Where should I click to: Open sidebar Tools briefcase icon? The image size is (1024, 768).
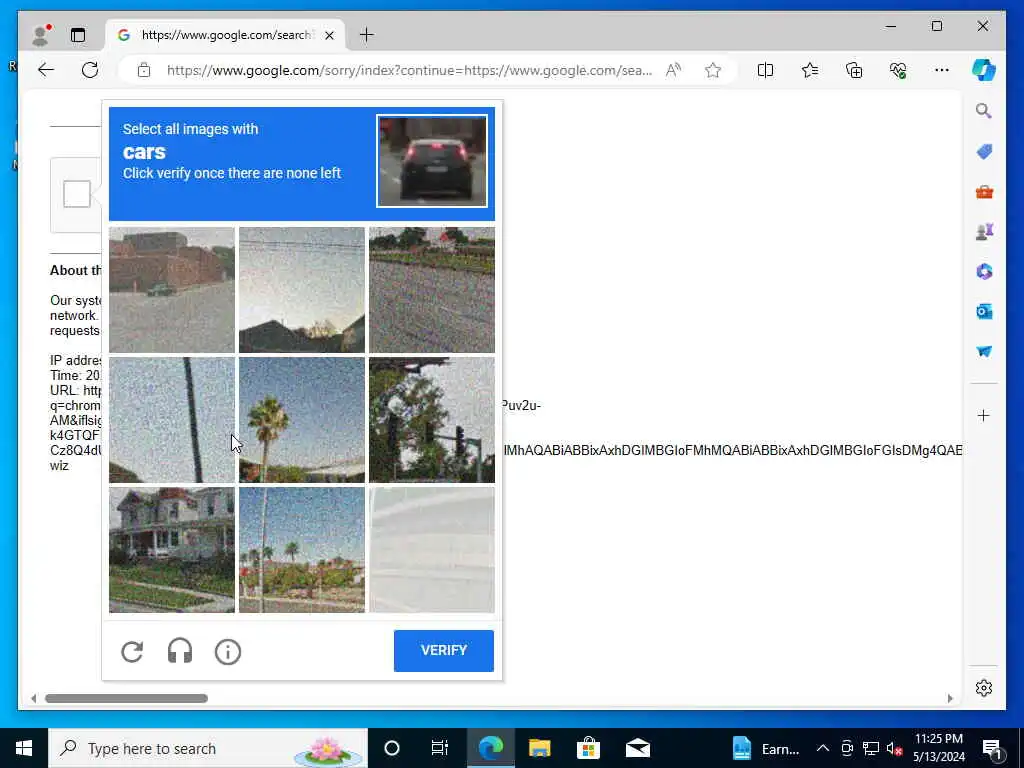(x=984, y=192)
